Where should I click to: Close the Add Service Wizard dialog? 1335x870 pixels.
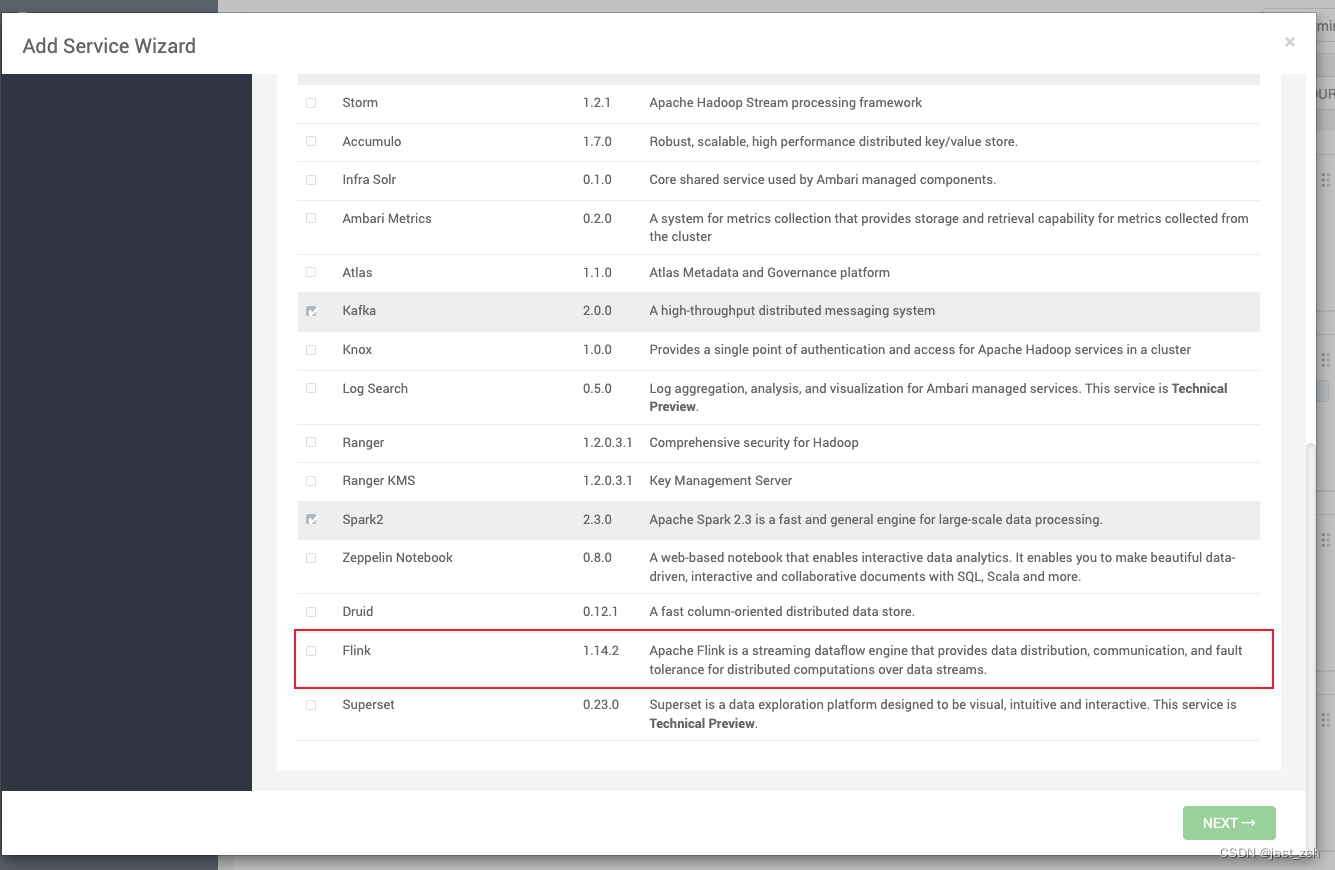click(1290, 42)
